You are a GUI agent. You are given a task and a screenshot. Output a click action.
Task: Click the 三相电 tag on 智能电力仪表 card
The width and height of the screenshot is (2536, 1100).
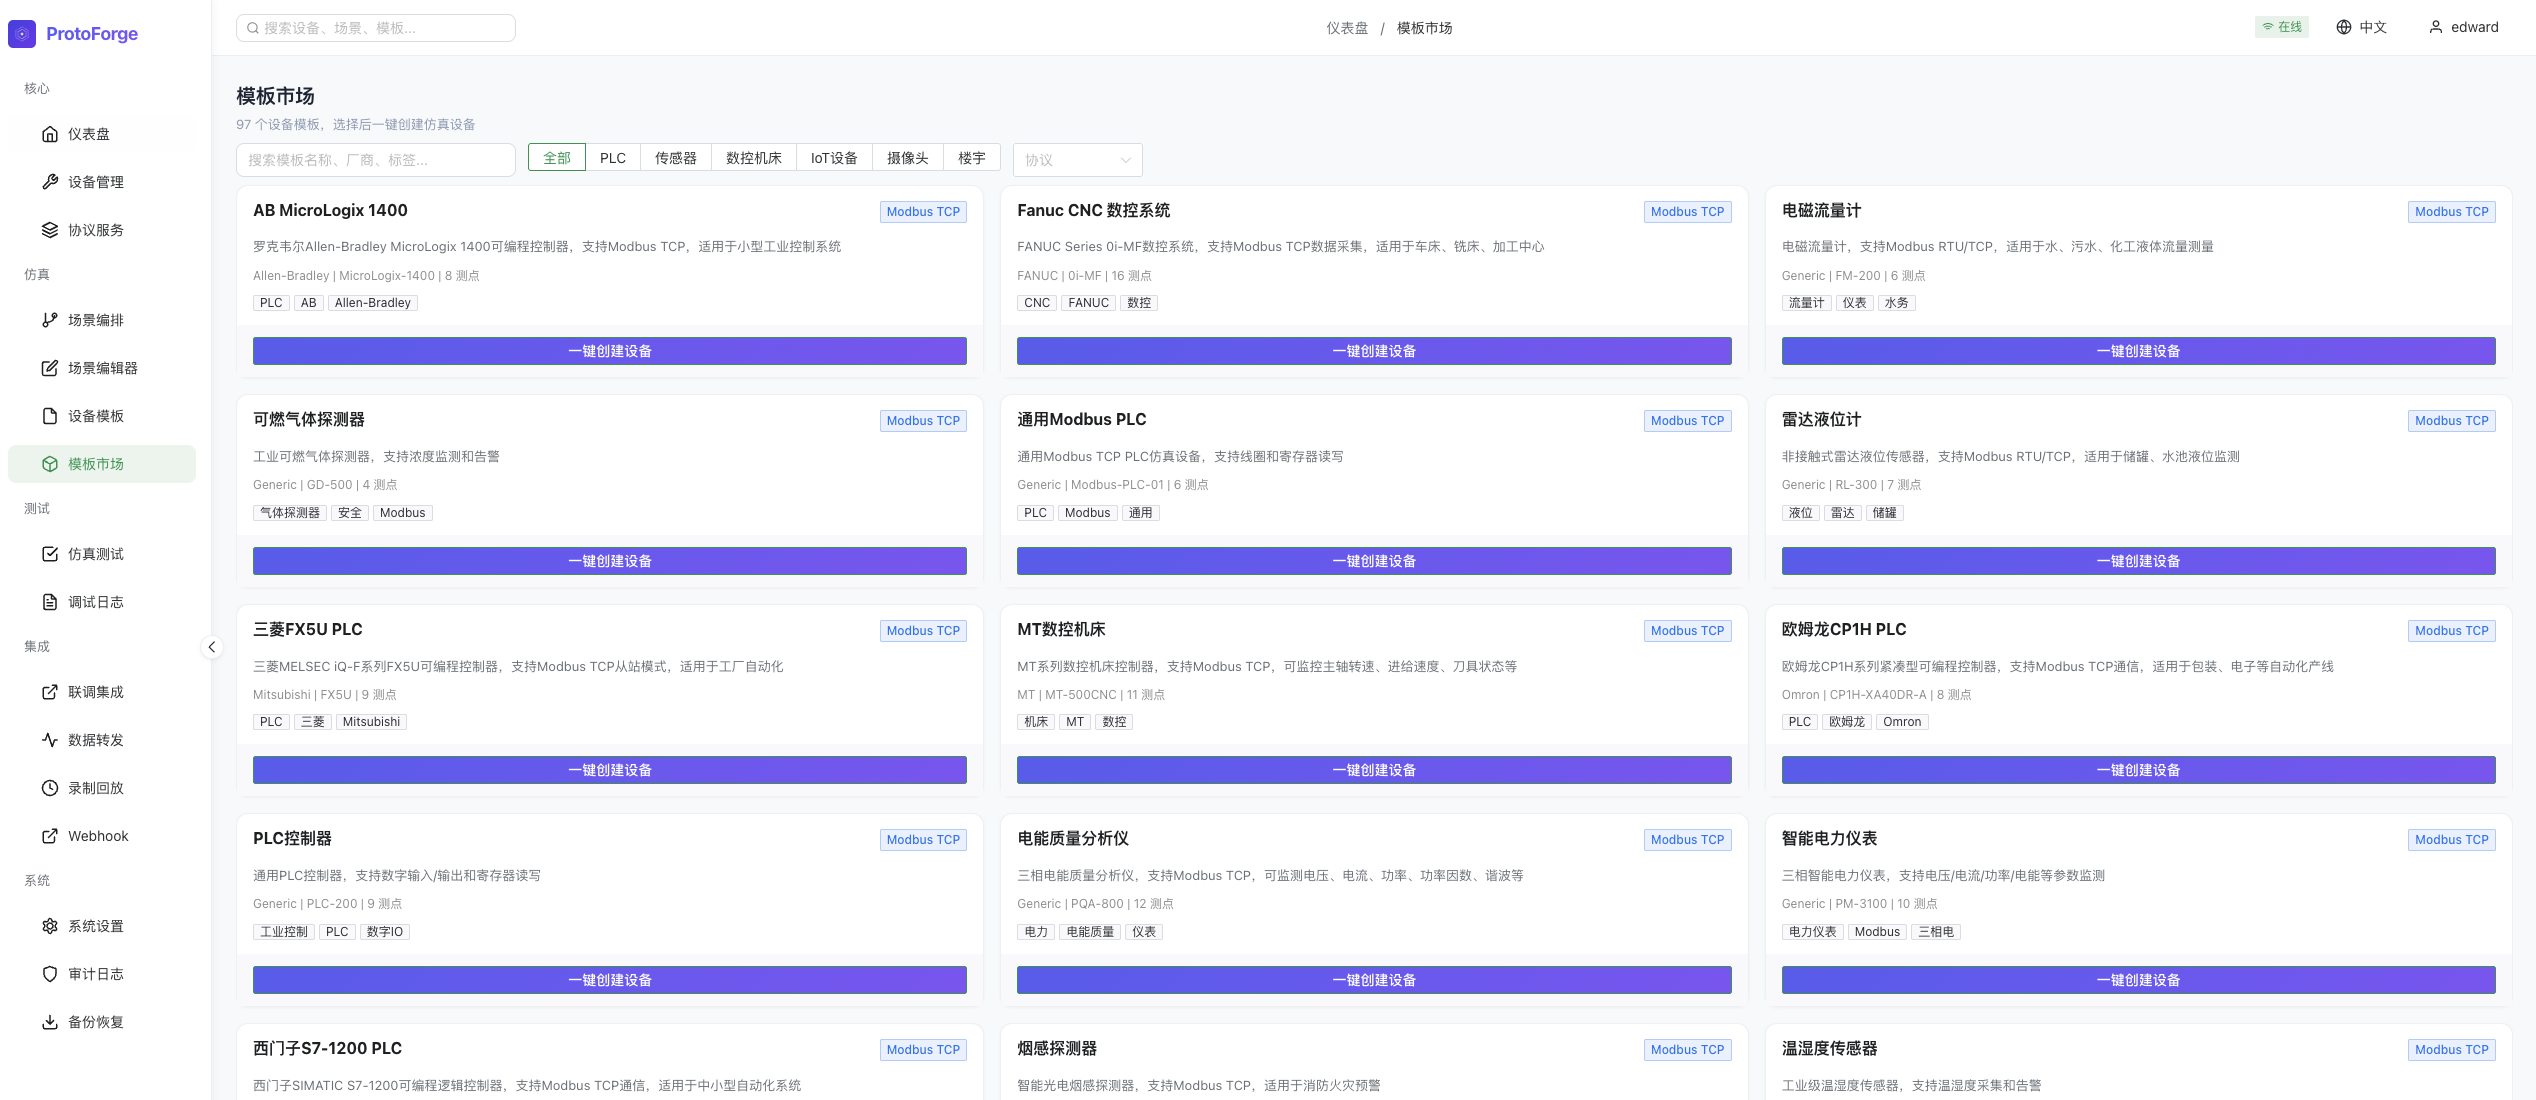(x=1936, y=932)
